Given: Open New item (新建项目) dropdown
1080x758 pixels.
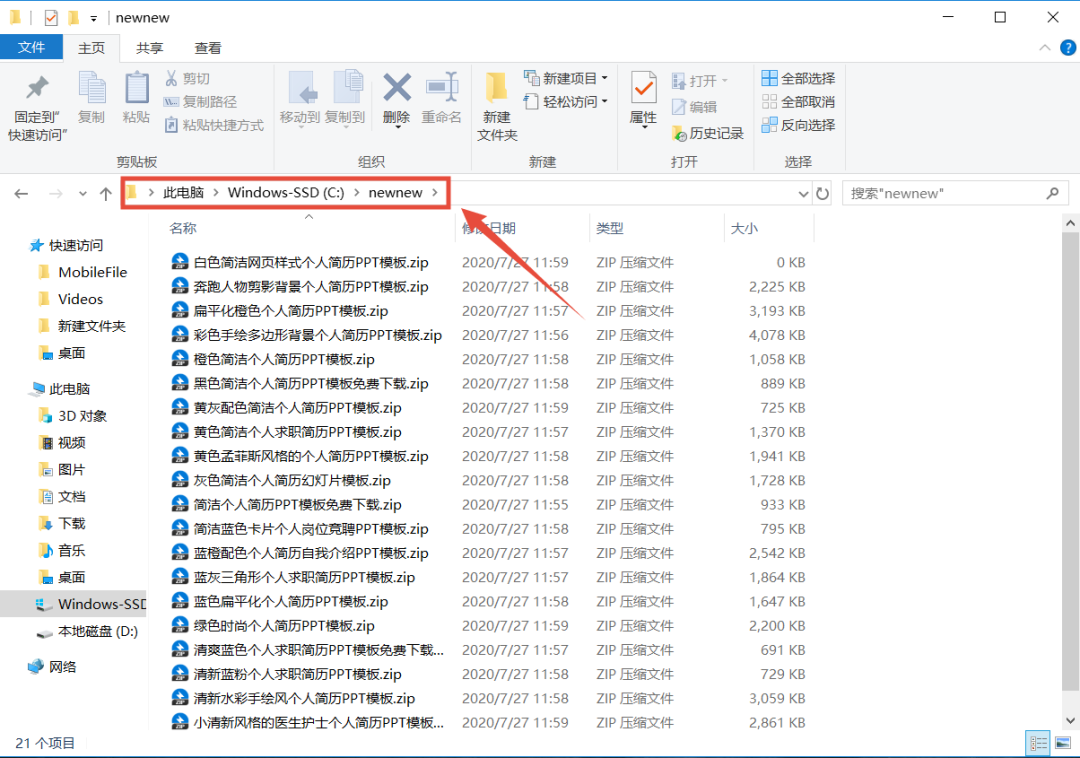Looking at the screenshot, I should (565, 78).
